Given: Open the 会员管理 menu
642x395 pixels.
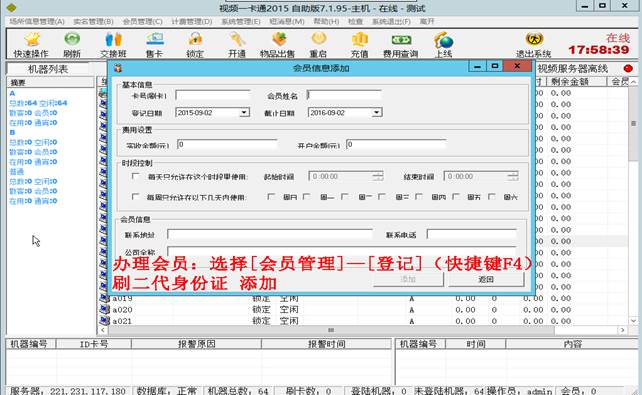Looking at the screenshot, I should [142, 21].
